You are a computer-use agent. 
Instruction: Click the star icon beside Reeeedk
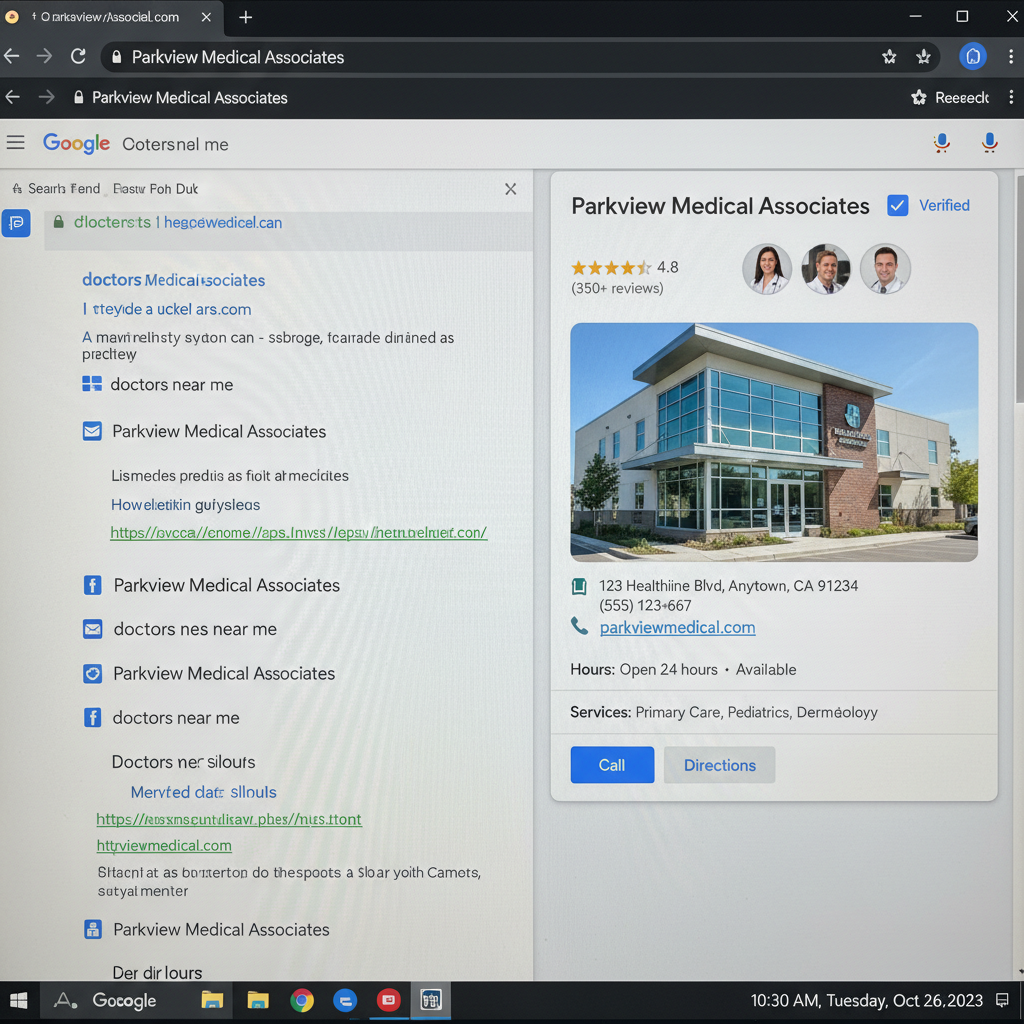pyautogui.click(x=919, y=98)
